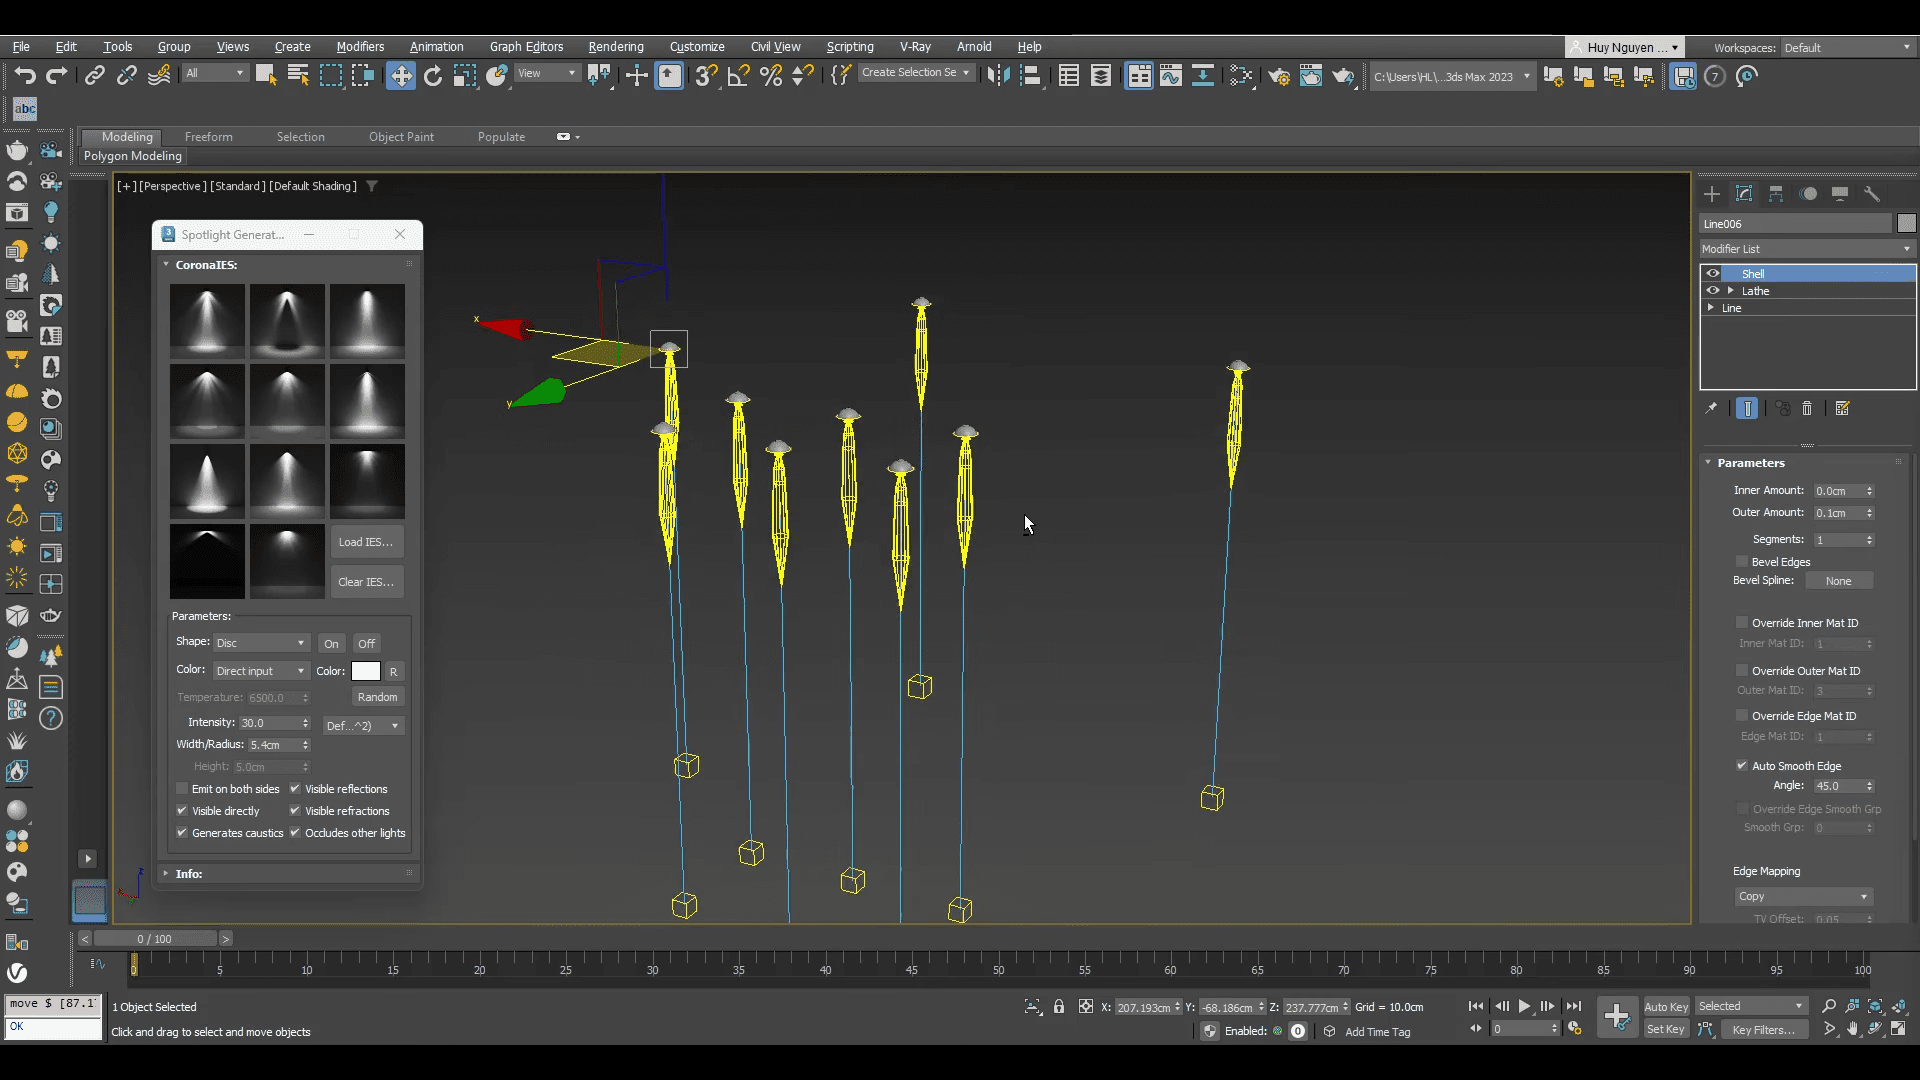Viewport: 1920px width, 1080px height.
Task: Open the Render Setup dialog
Action: pyautogui.click(x=1280, y=76)
